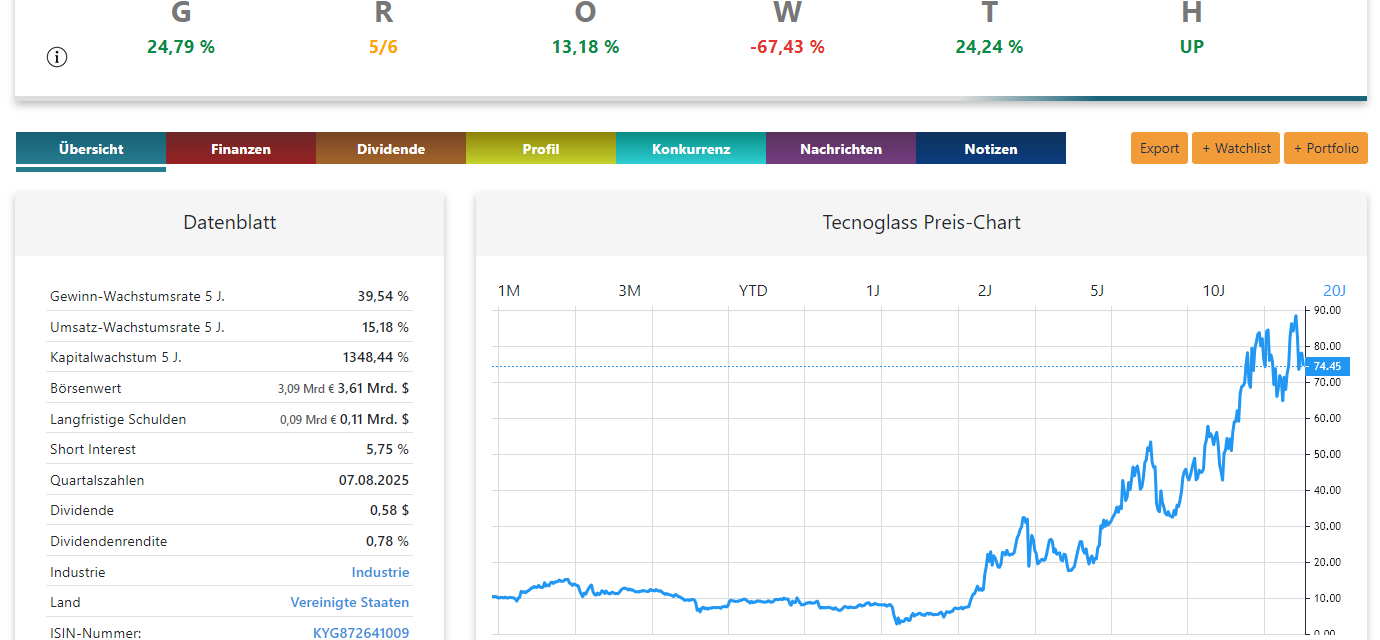Open the Dividende tab
The image size is (1380, 640).
tap(391, 149)
